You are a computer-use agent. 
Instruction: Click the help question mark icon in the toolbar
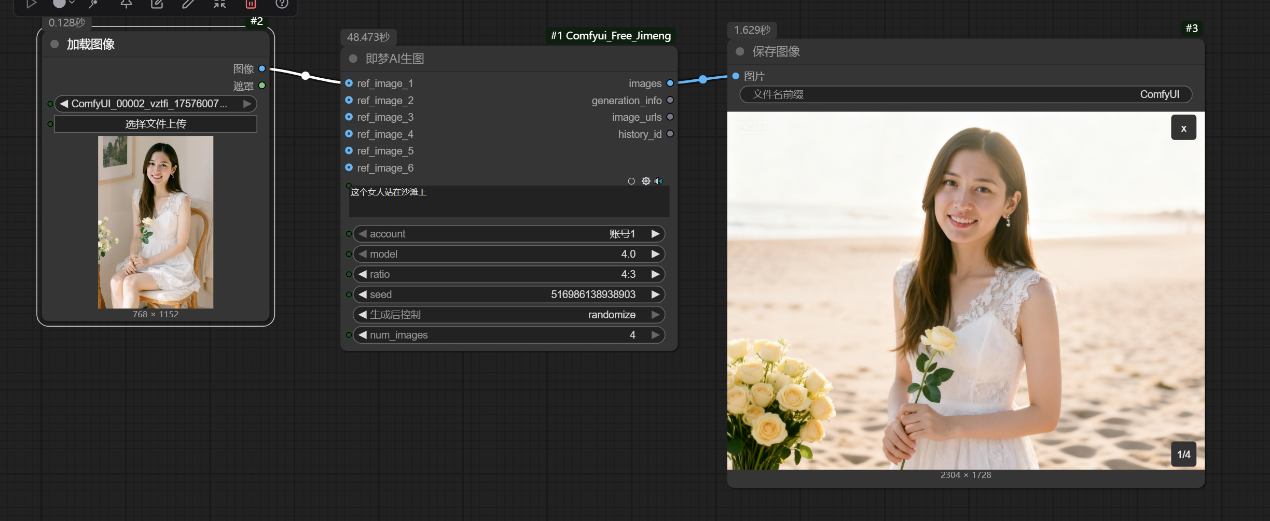pyautogui.click(x=282, y=4)
